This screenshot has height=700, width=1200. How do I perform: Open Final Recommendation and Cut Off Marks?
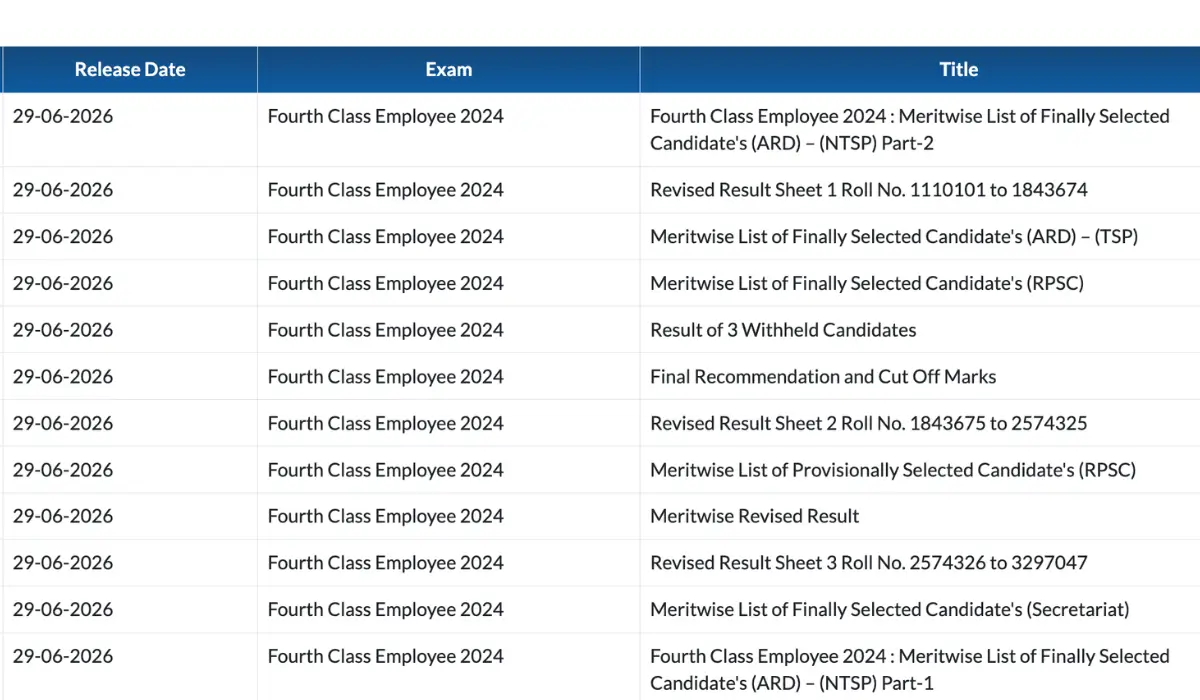[x=822, y=377]
